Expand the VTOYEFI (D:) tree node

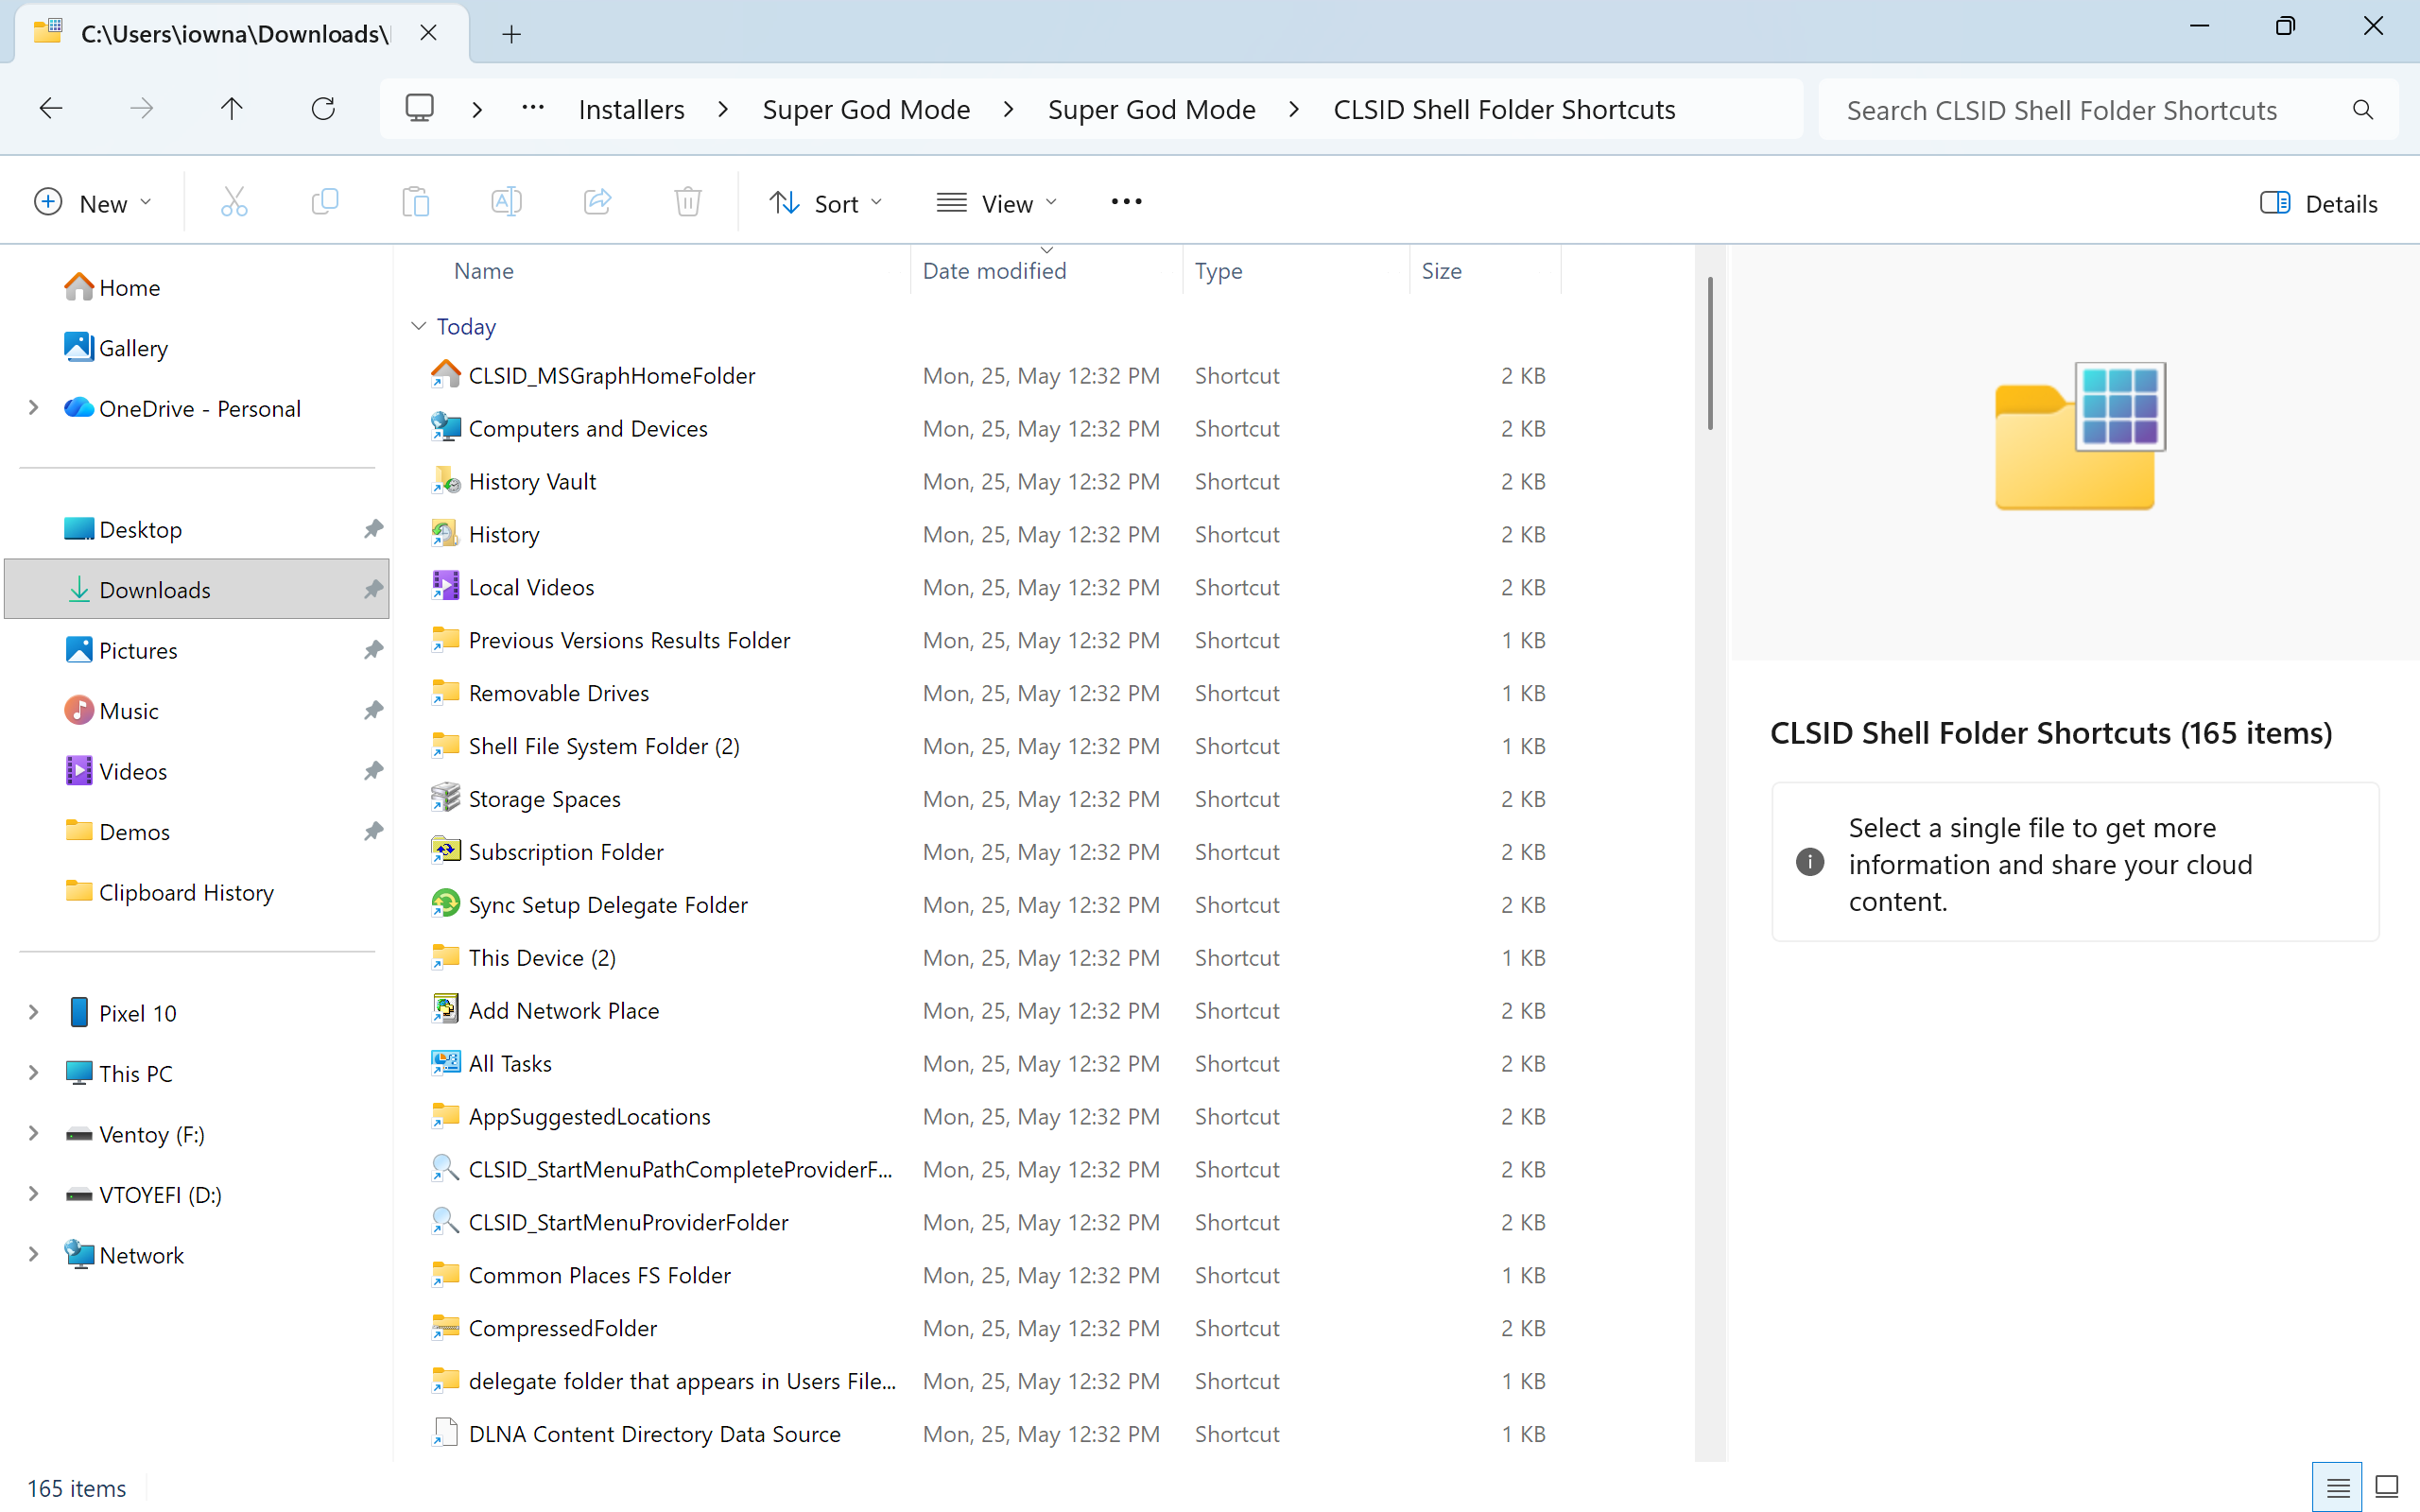coord(33,1194)
